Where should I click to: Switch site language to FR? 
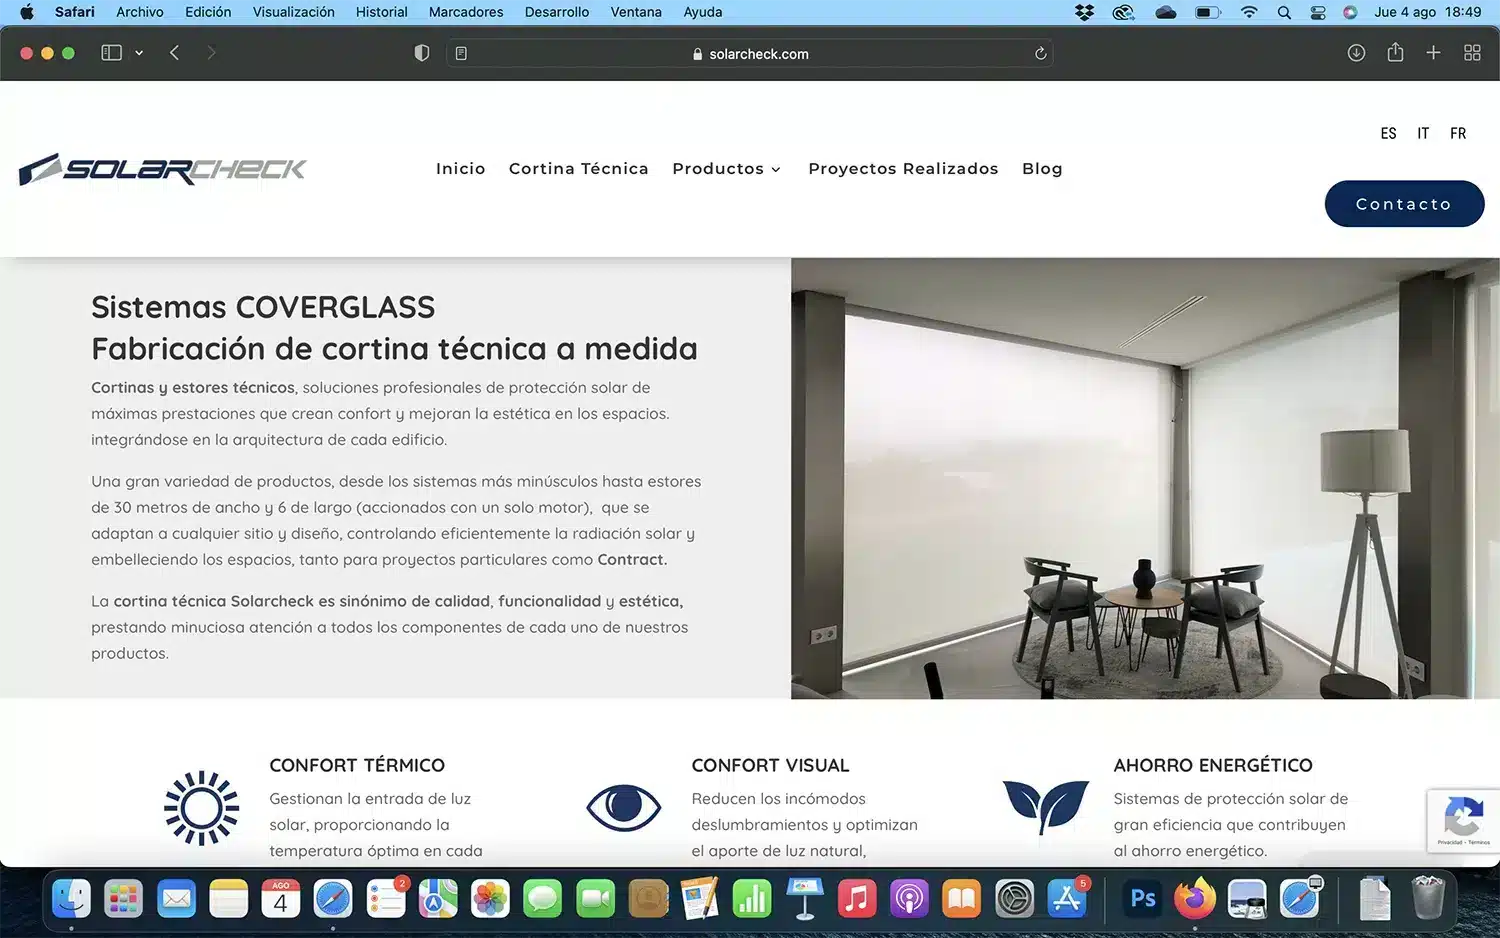[1458, 134]
